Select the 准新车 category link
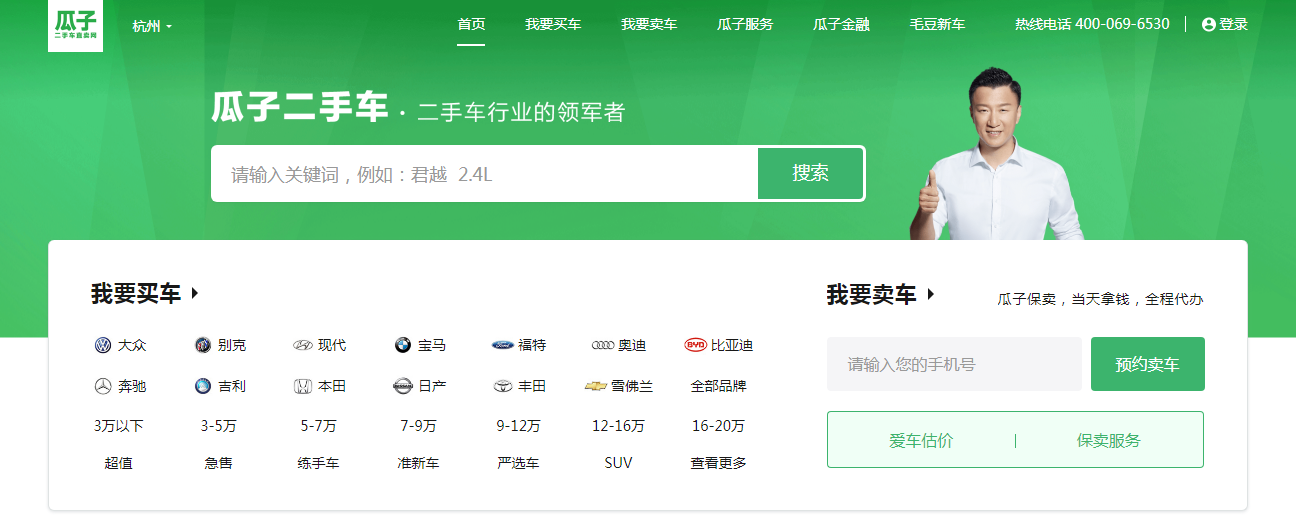Screen dimensions: 1296x525 pyautogui.click(x=418, y=463)
